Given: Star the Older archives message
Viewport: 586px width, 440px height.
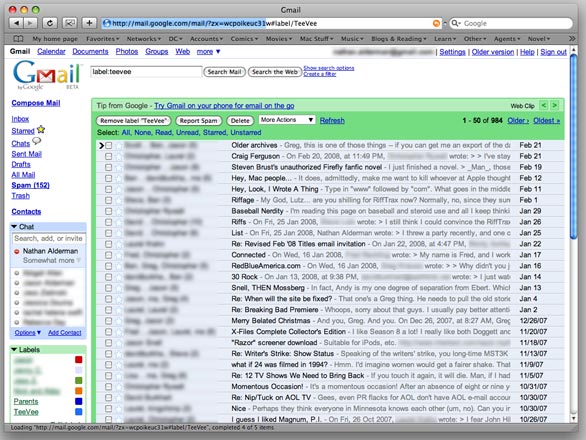Looking at the screenshot, I should click(118, 145).
